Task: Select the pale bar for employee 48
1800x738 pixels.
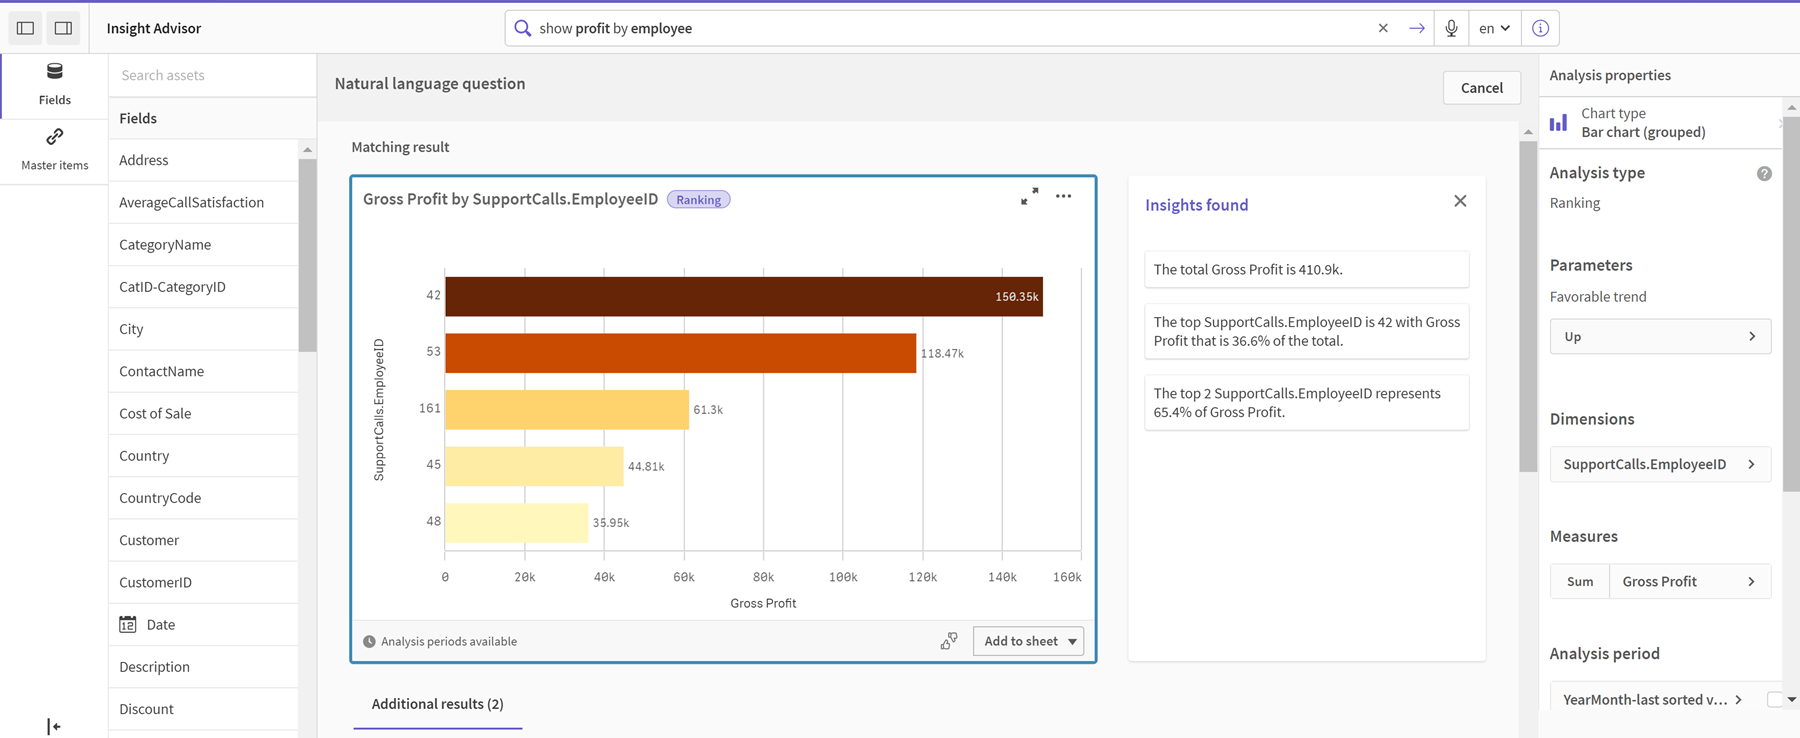Action: 516,523
